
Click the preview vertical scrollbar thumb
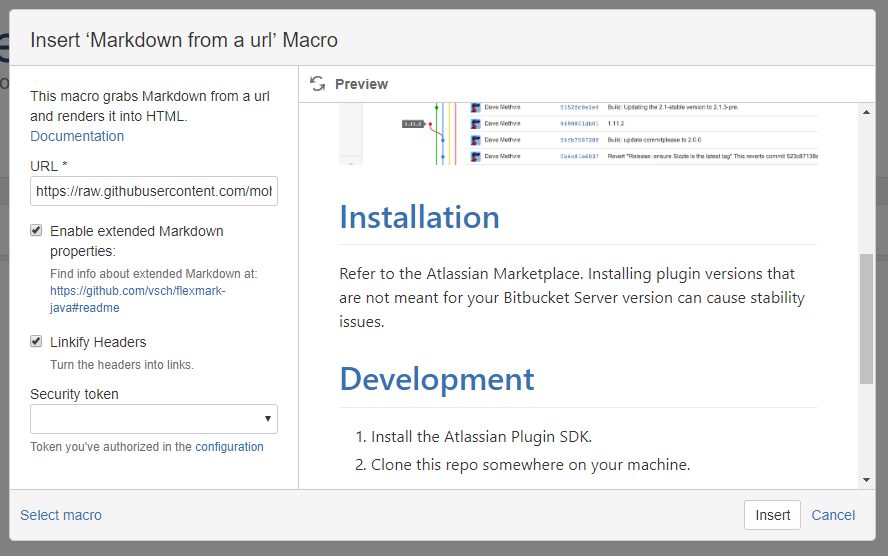coord(866,319)
